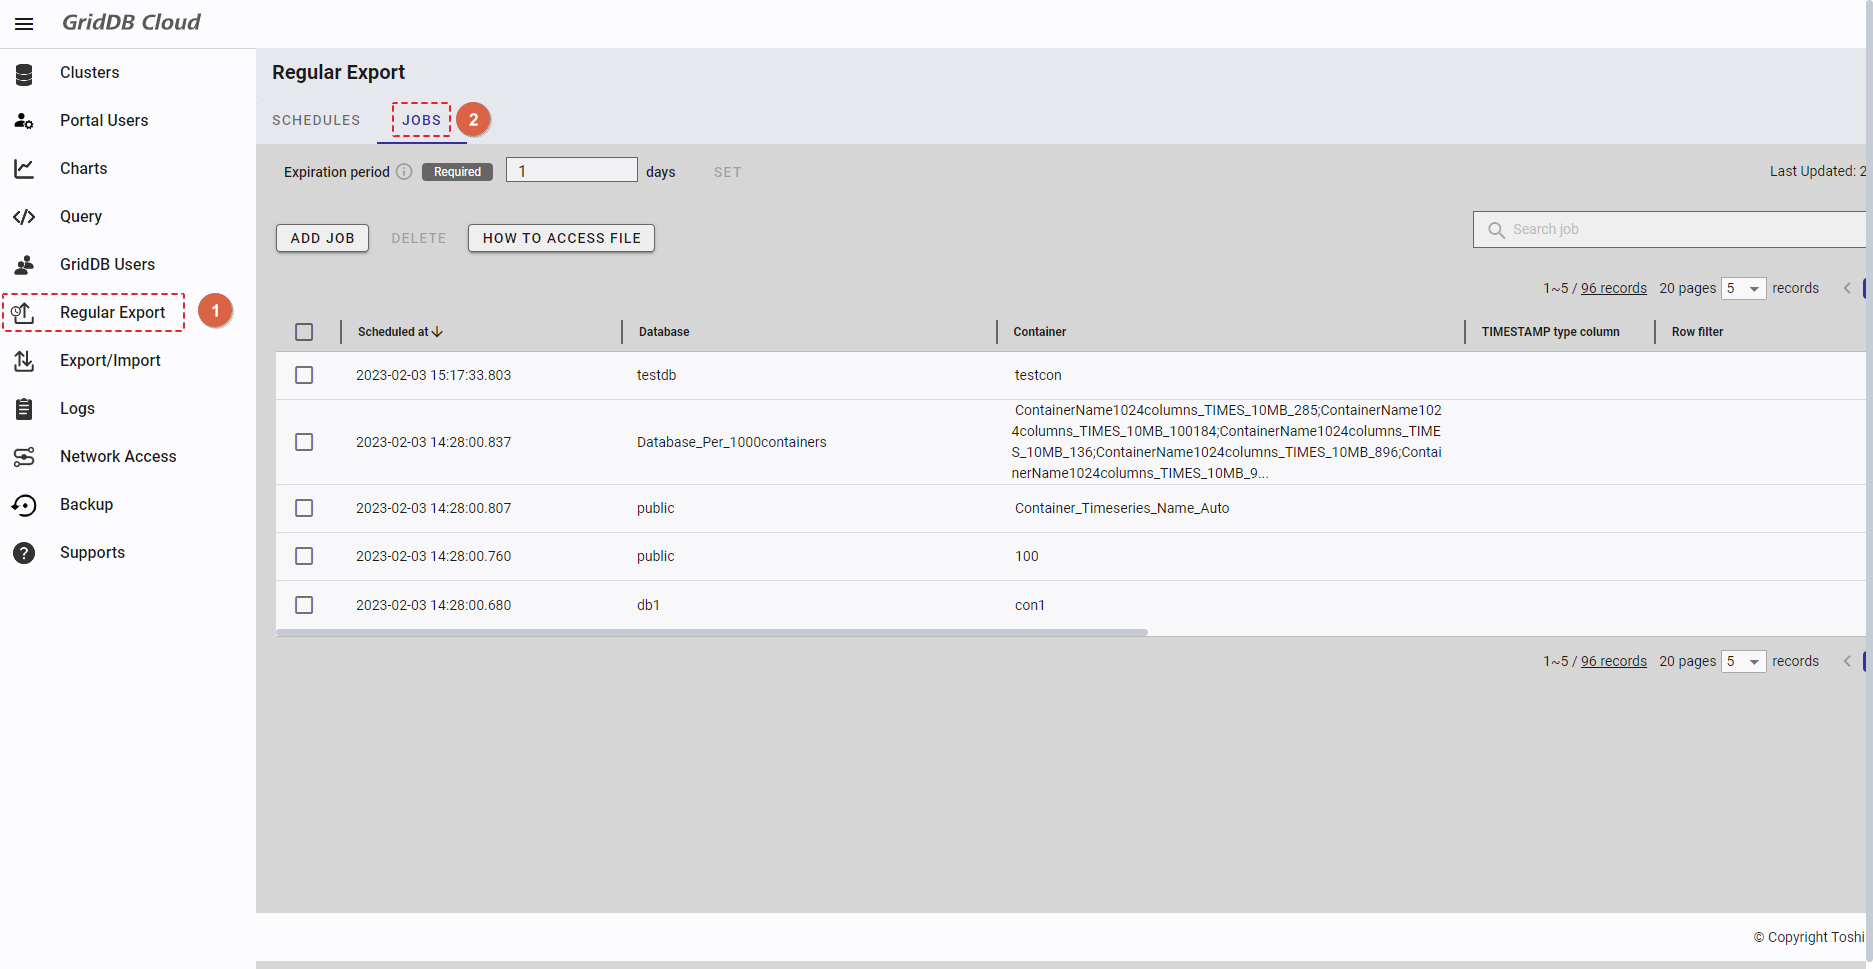Switch to the Schedules tab
The width and height of the screenshot is (1873, 969).
tap(316, 120)
